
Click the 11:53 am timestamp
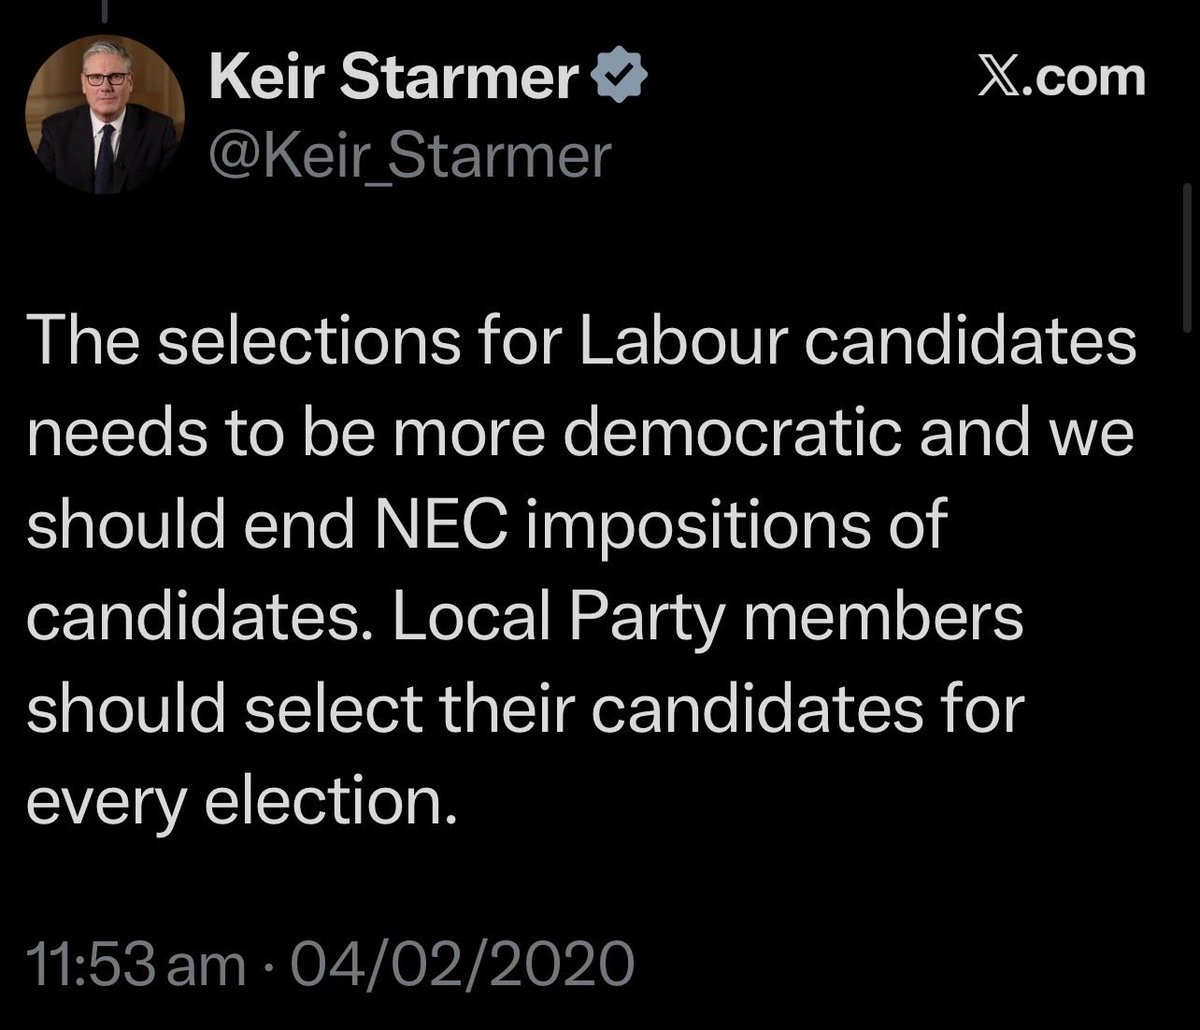click(135, 965)
